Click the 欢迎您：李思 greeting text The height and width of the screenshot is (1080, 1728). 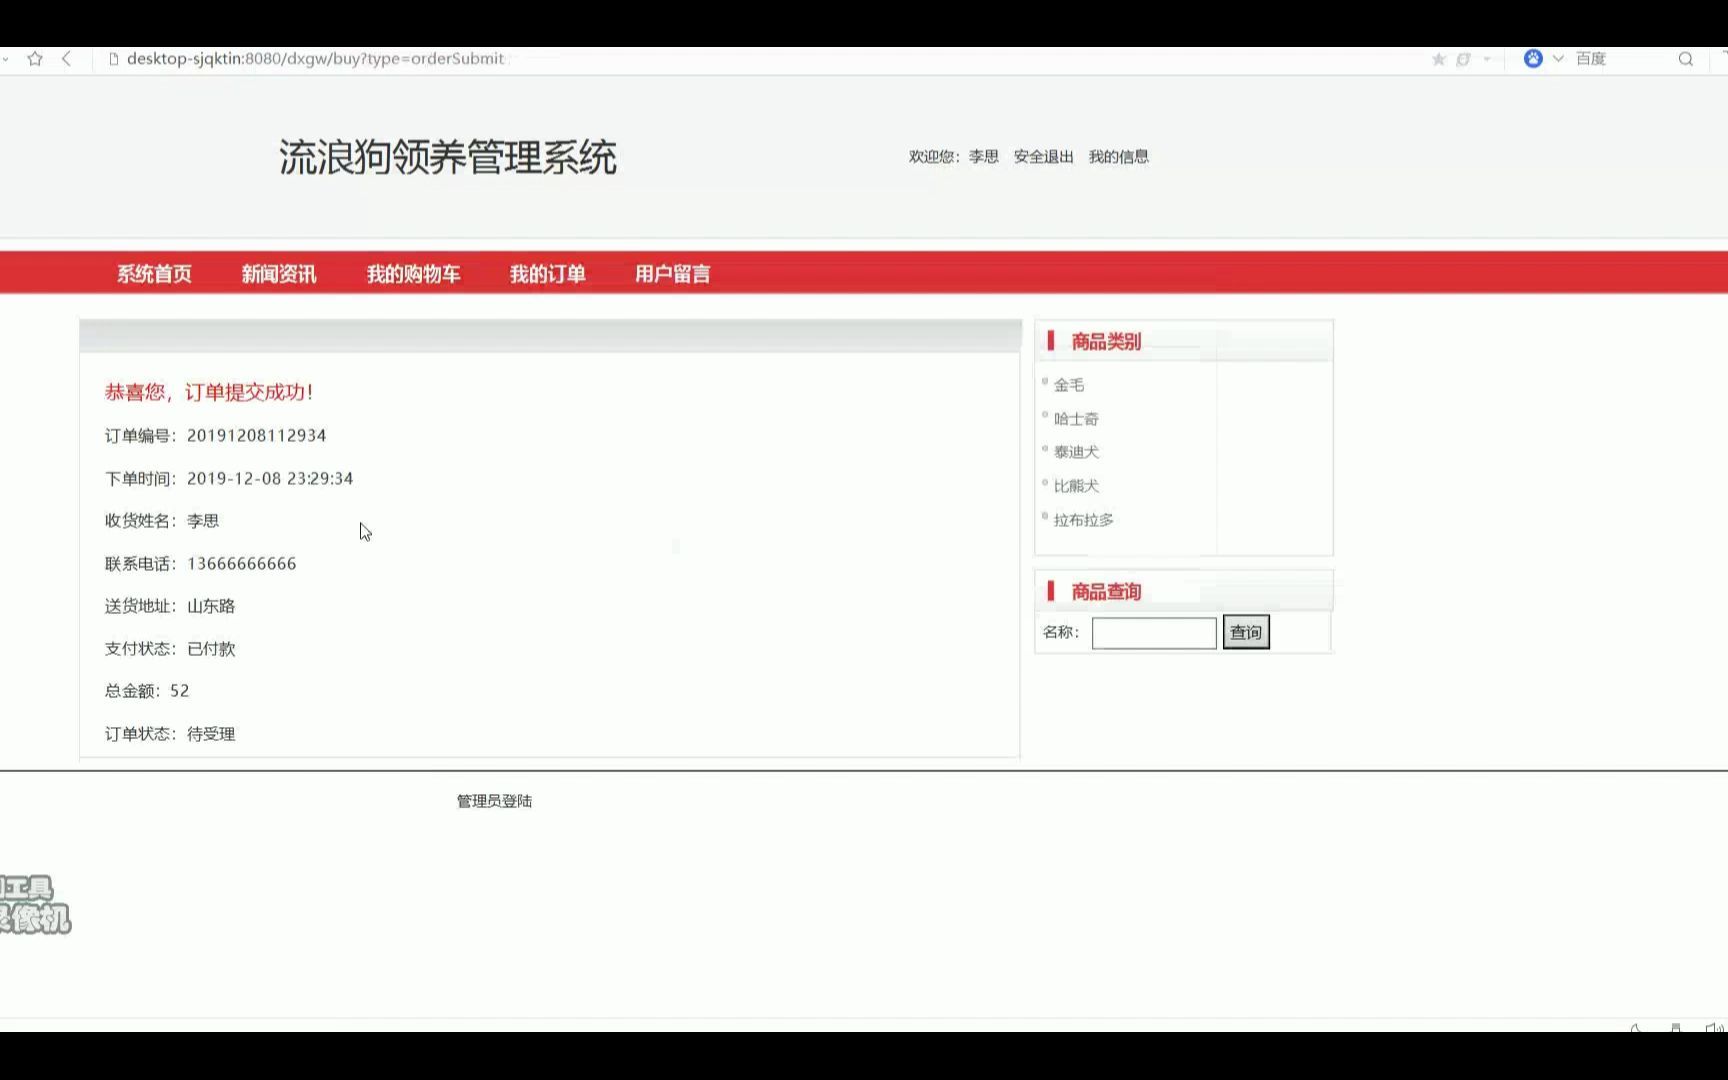(x=954, y=157)
